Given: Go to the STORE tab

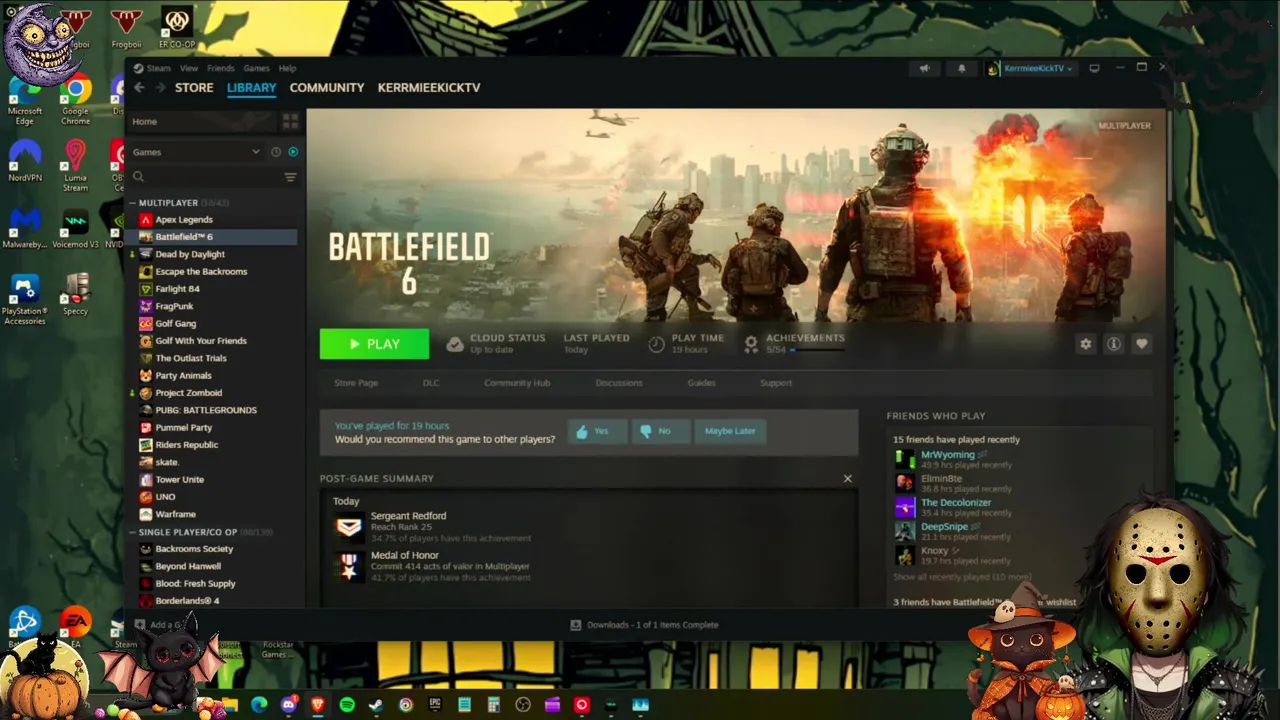Looking at the screenshot, I should click(x=194, y=88).
